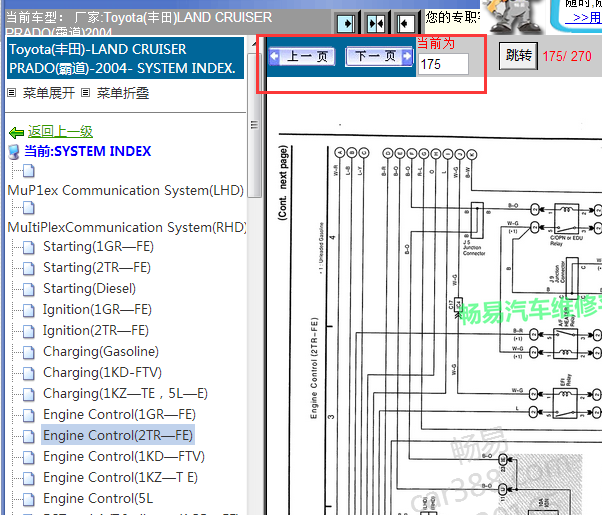This screenshot has height=515, width=602.
Task: Click document icon beside Starting(2TR—FE)
Action: click(29, 269)
